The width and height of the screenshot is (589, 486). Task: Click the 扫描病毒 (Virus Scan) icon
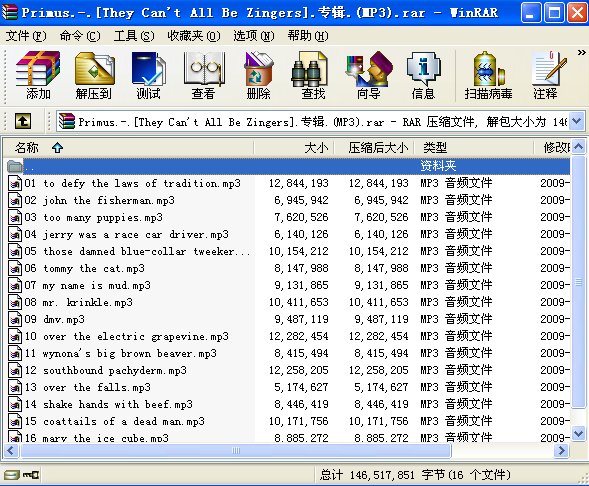(488, 75)
